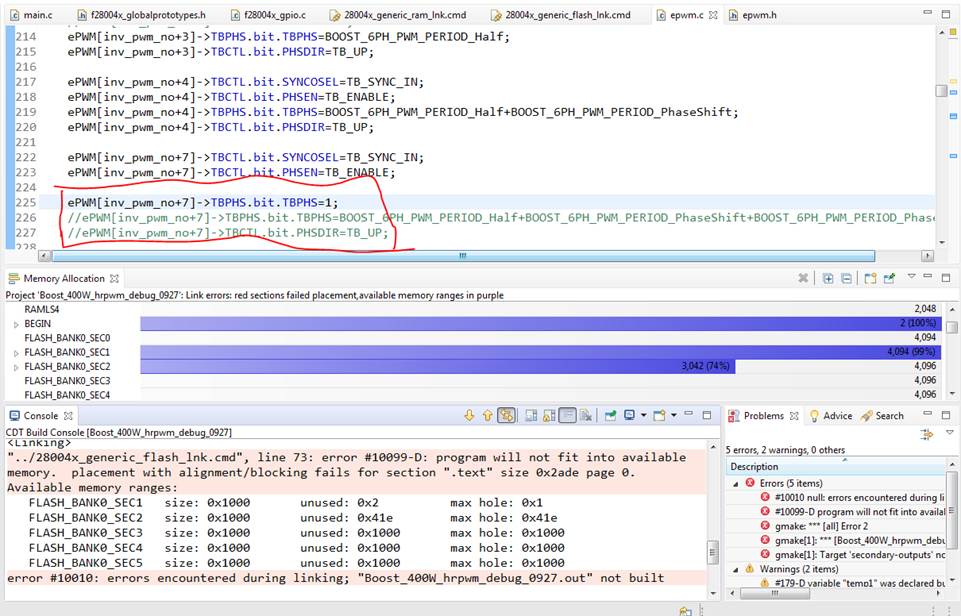Viewport: 961px width, 616px height.
Task: Click green pin icon in Memory Allocation toolbar
Action: point(889,278)
